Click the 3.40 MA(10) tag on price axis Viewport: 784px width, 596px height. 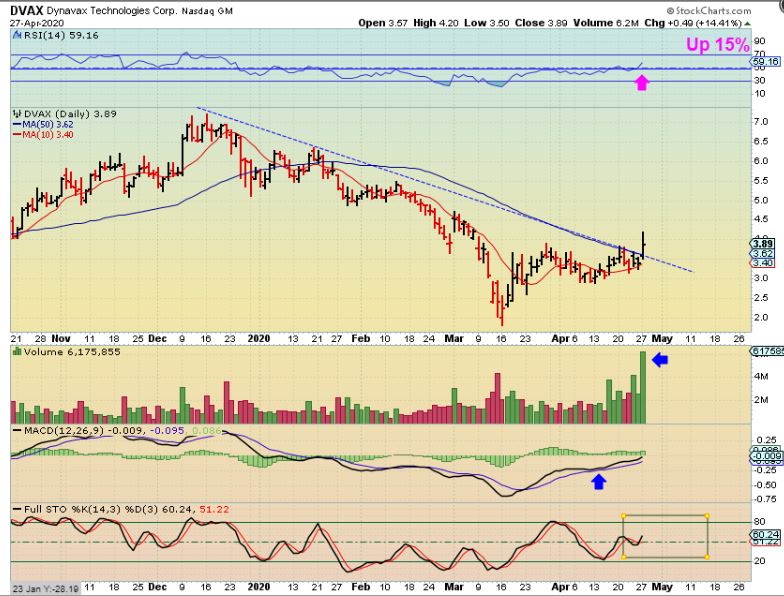click(x=764, y=263)
